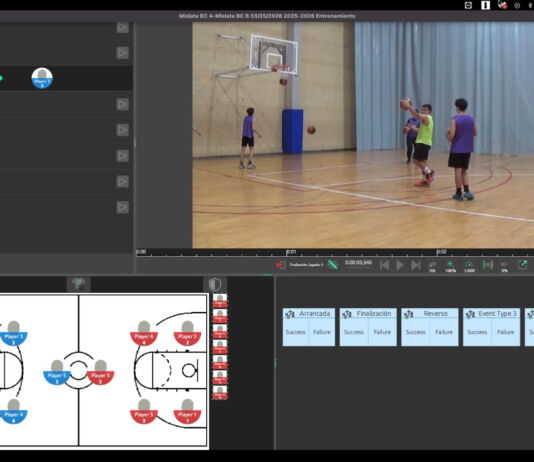
Task: Click the Event Type 3 button header
Action: [x=491, y=314]
